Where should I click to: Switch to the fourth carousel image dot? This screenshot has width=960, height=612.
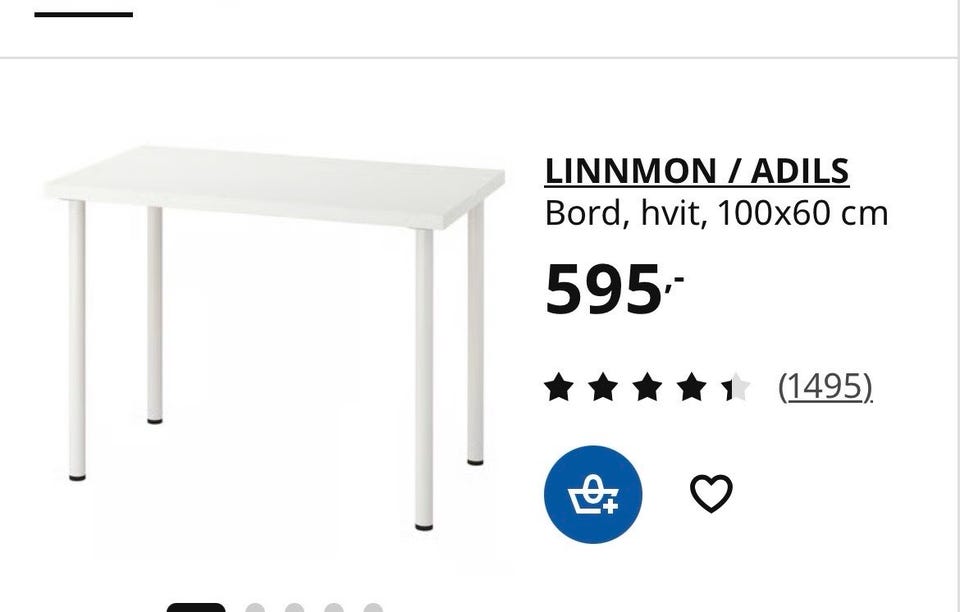point(334,608)
